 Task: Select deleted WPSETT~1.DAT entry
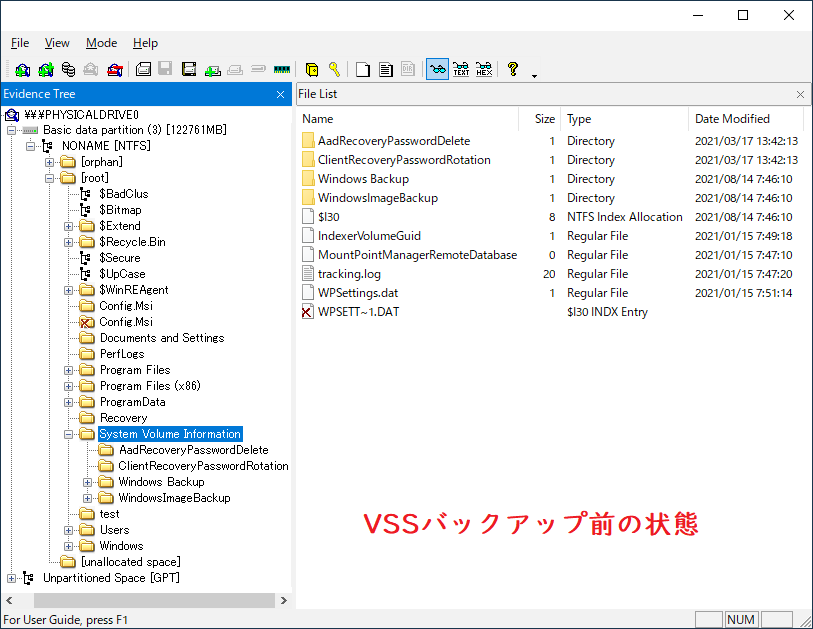click(x=358, y=312)
